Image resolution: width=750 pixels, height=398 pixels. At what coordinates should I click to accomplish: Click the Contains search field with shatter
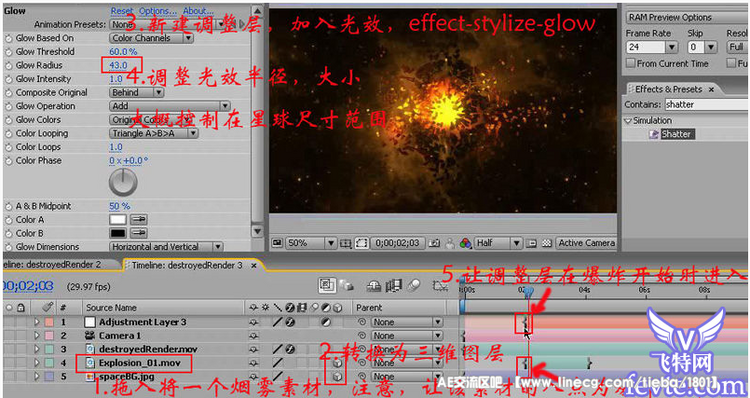707,104
